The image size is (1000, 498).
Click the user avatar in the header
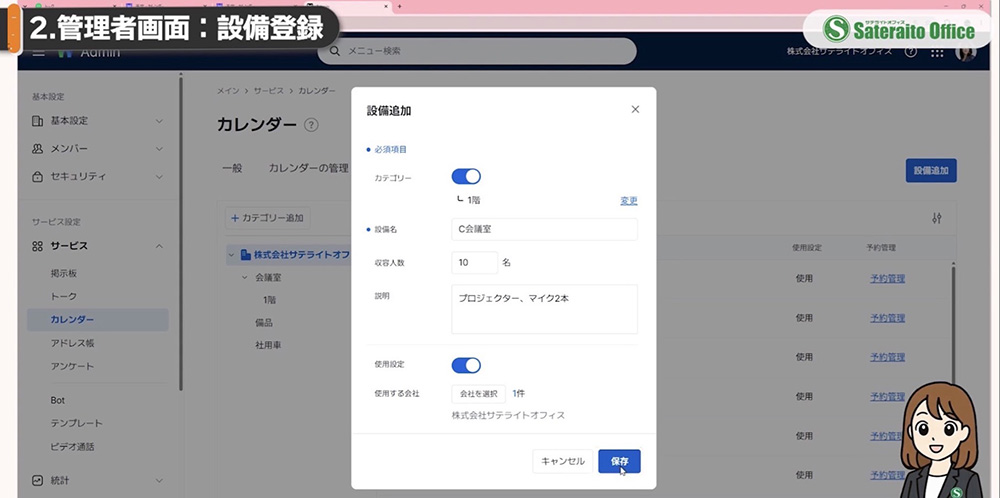pos(966,52)
